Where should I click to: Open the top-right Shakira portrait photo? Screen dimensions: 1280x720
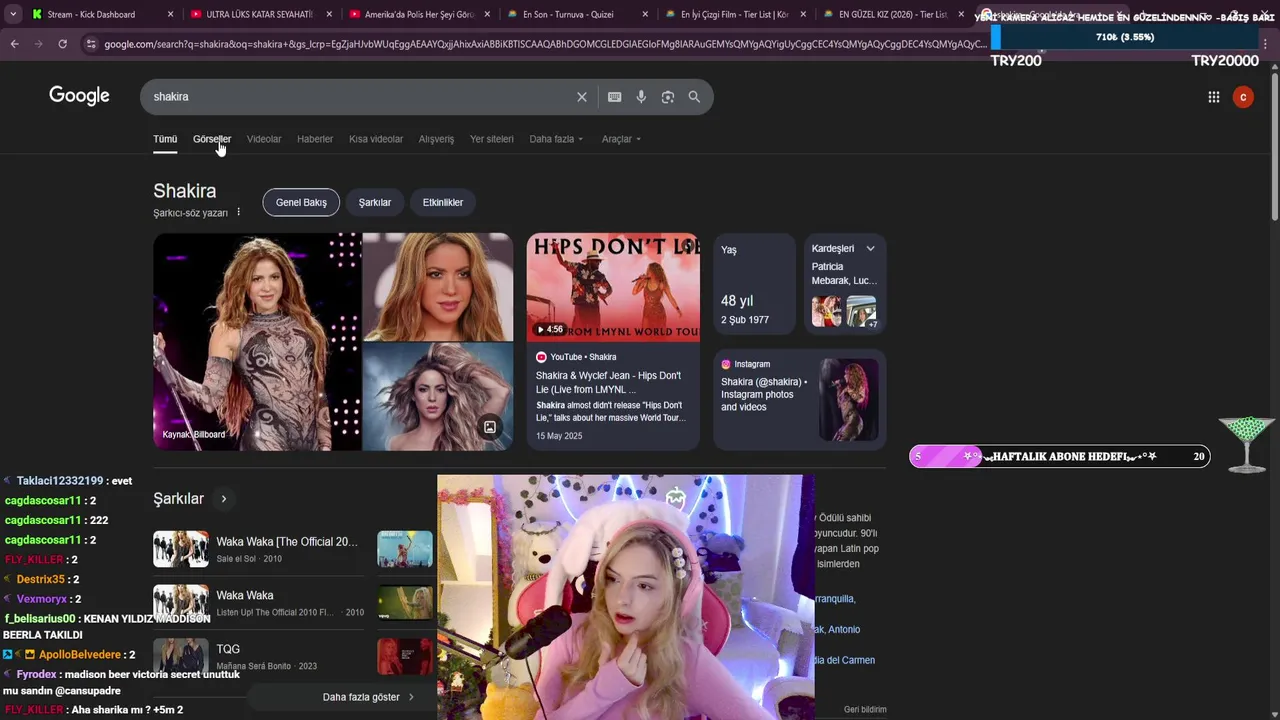click(438, 286)
